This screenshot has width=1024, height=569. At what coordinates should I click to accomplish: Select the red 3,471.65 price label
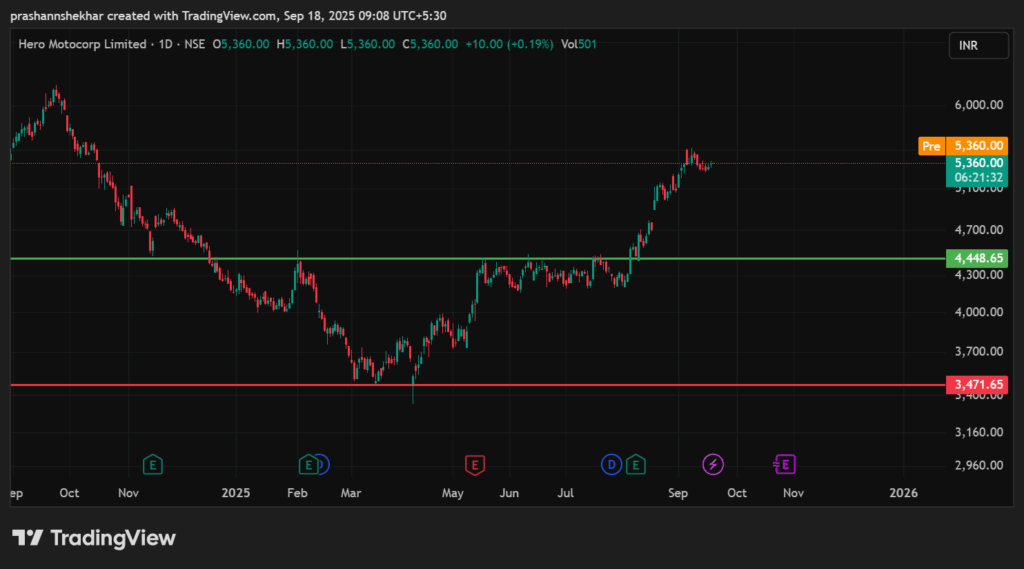pyautogui.click(x=978, y=384)
